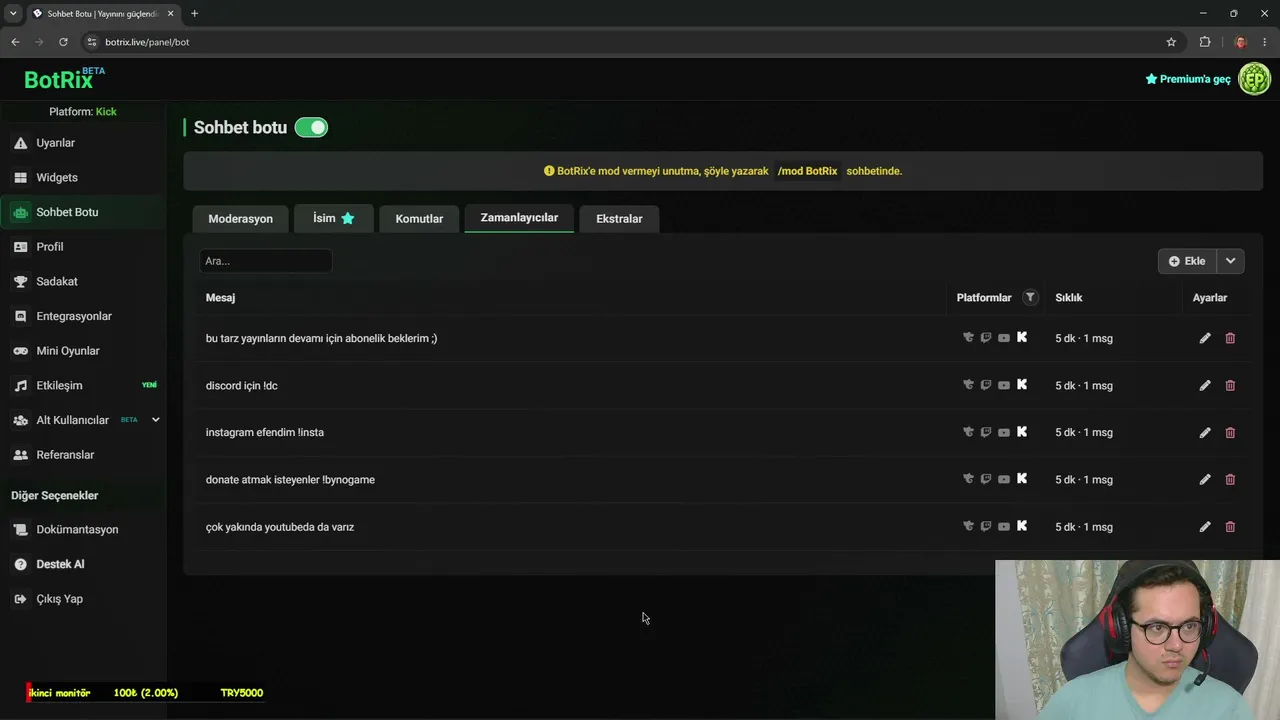1280x720 pixels.
Task: Edit the 'instagram efendim !insta' timer
Action: pos(1205,432)
